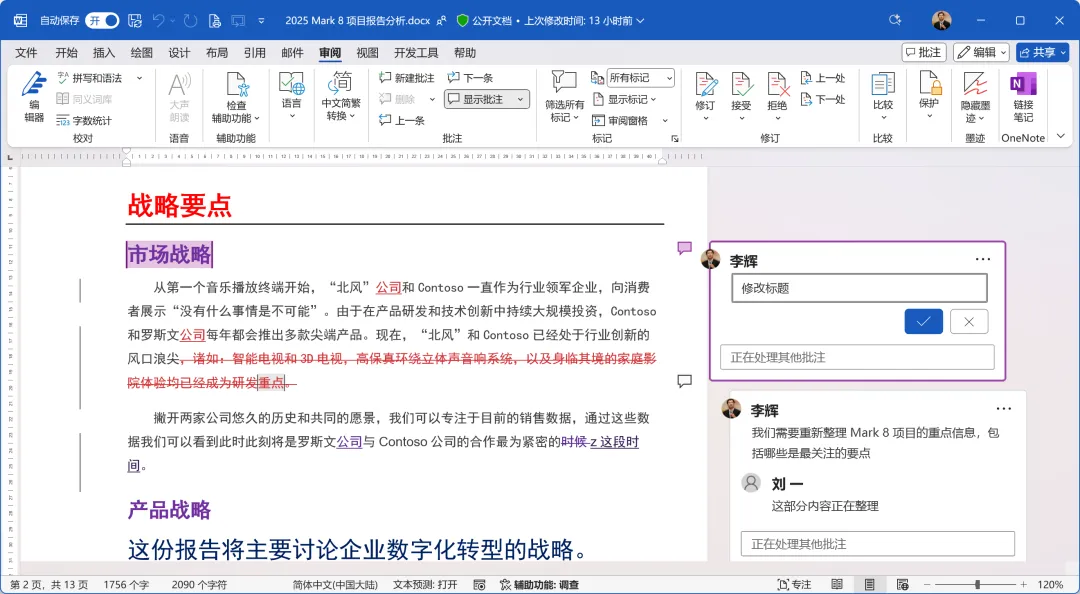Open the 保护 document tool

[929, 95]
